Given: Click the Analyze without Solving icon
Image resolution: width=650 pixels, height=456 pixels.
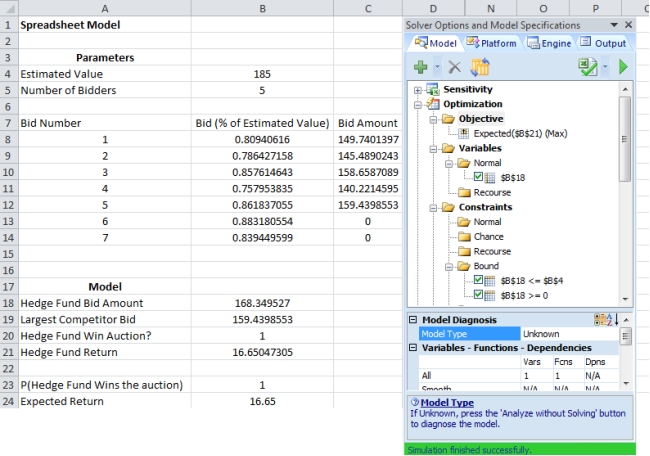Looking at the screenshot, I should pos(588,67).
